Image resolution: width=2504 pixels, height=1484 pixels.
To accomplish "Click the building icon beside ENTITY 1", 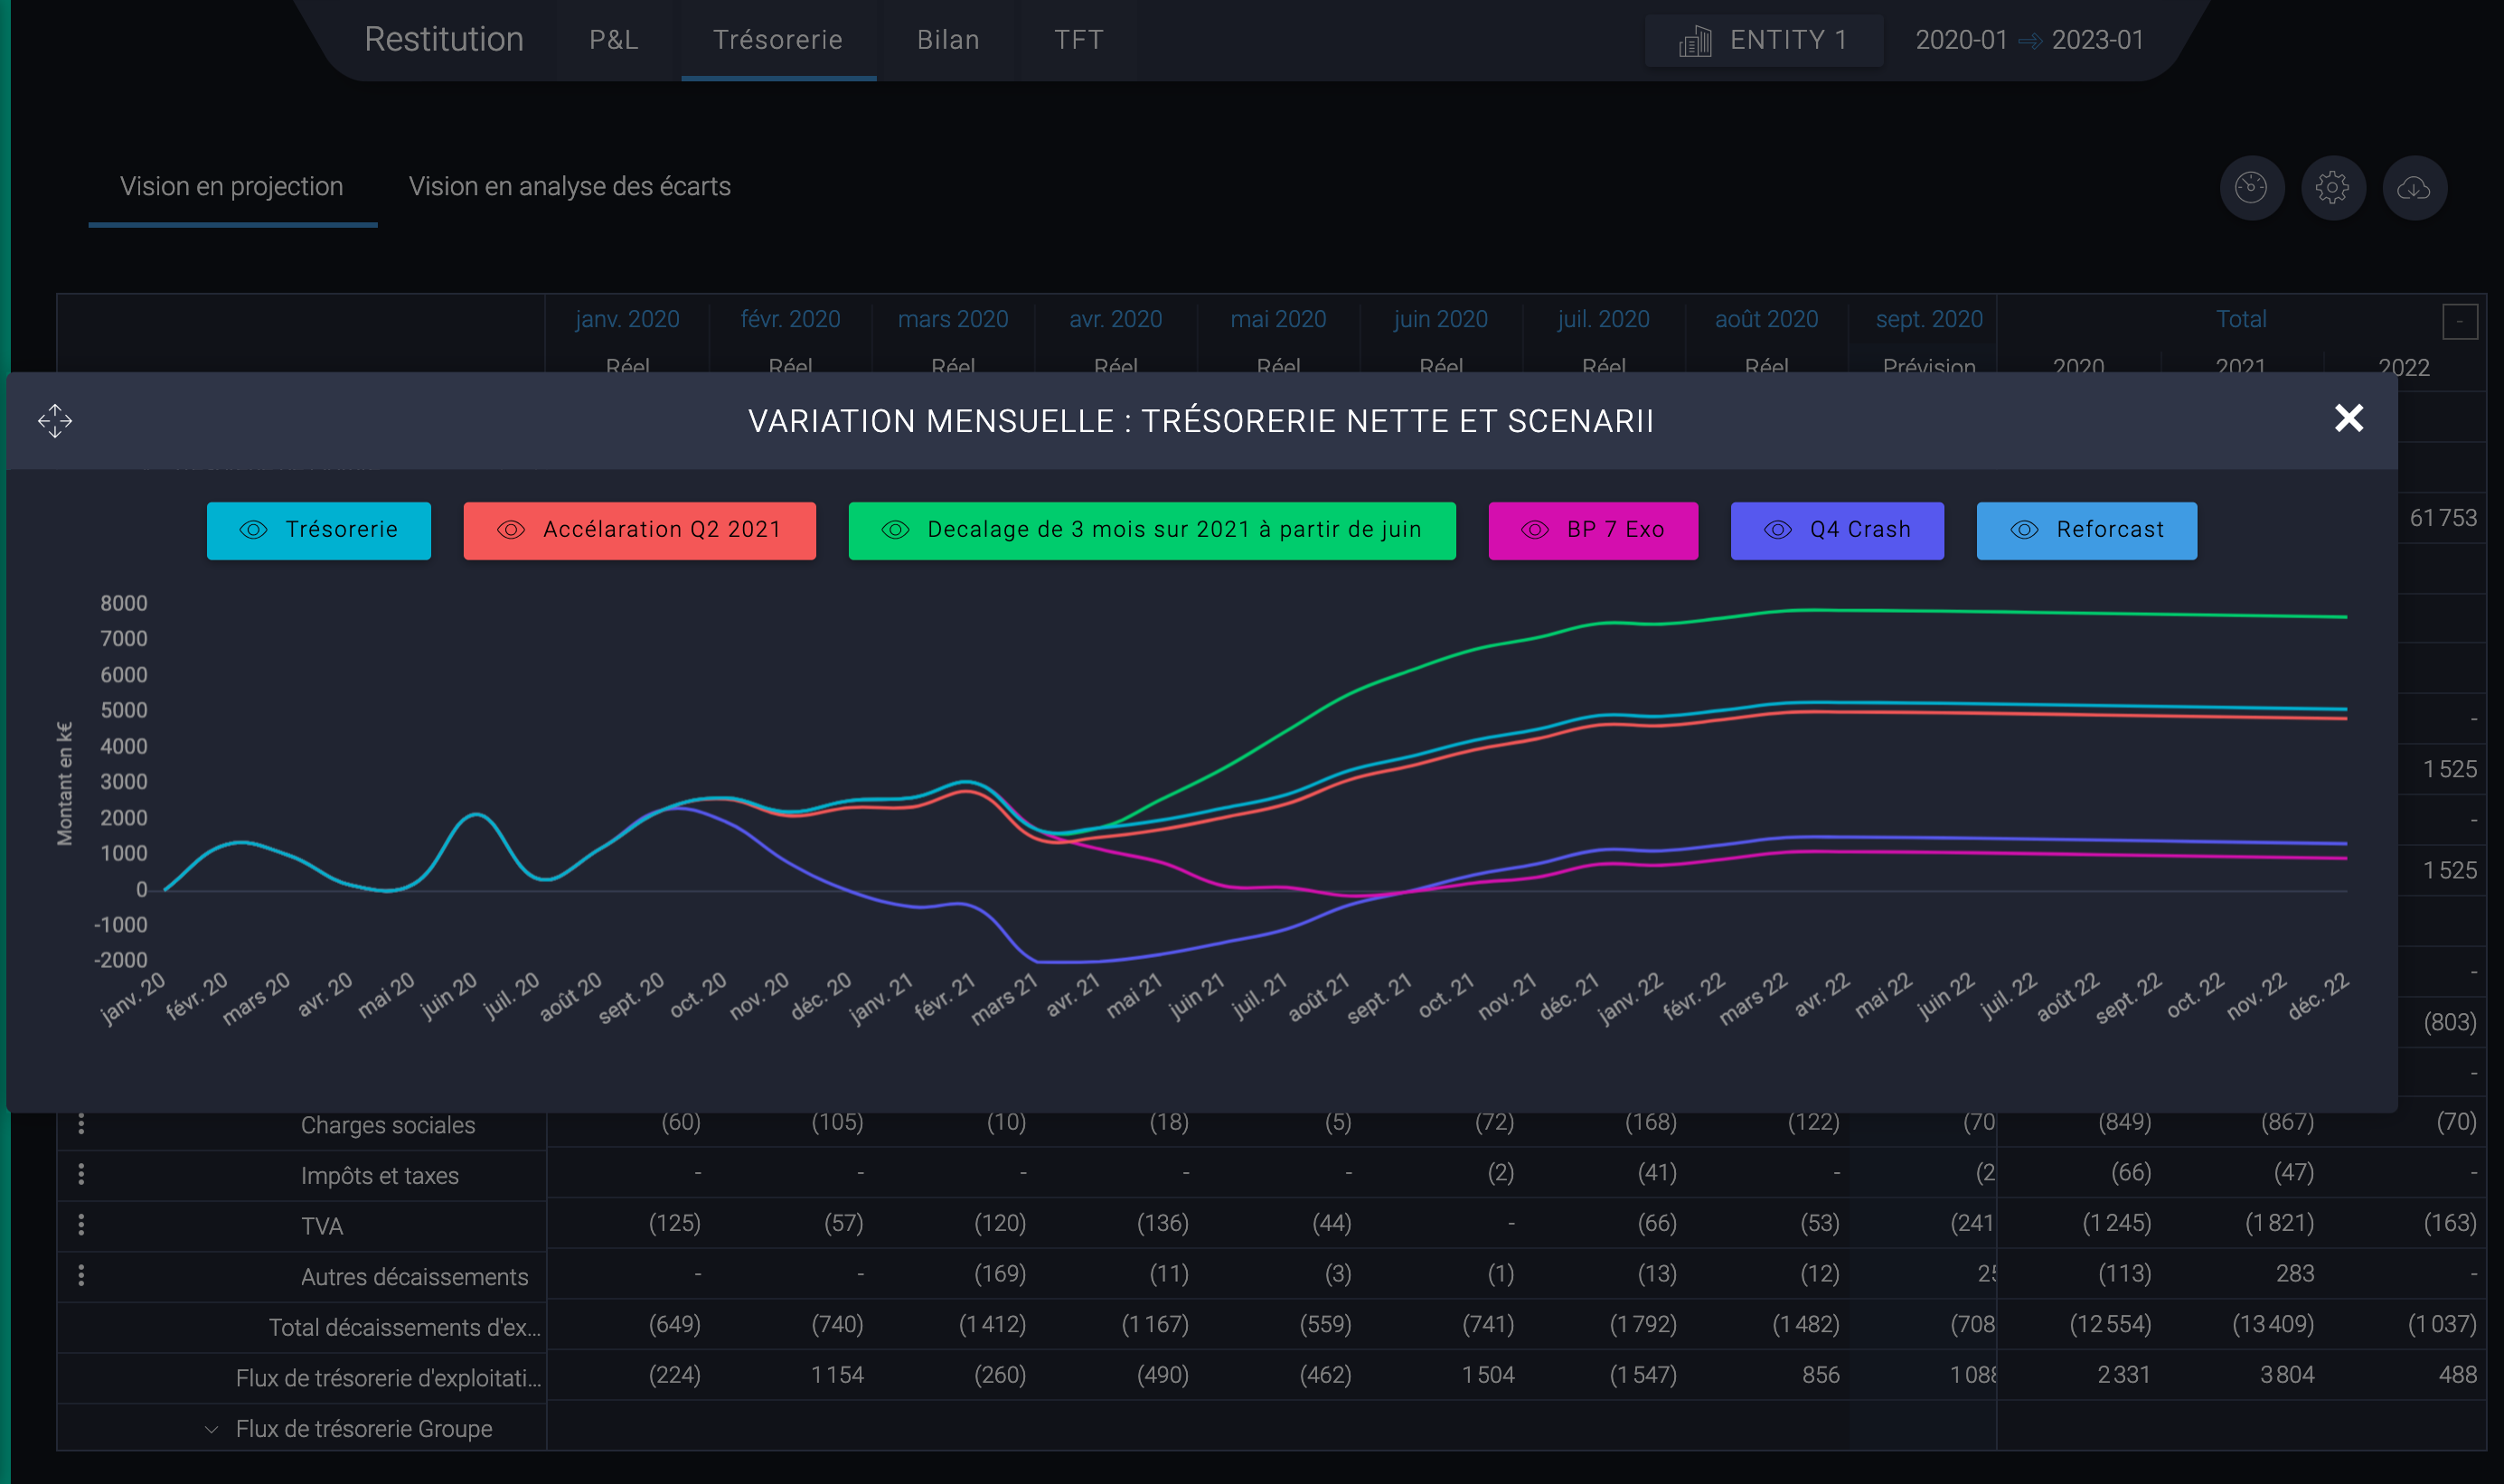I will (1695, 41).
